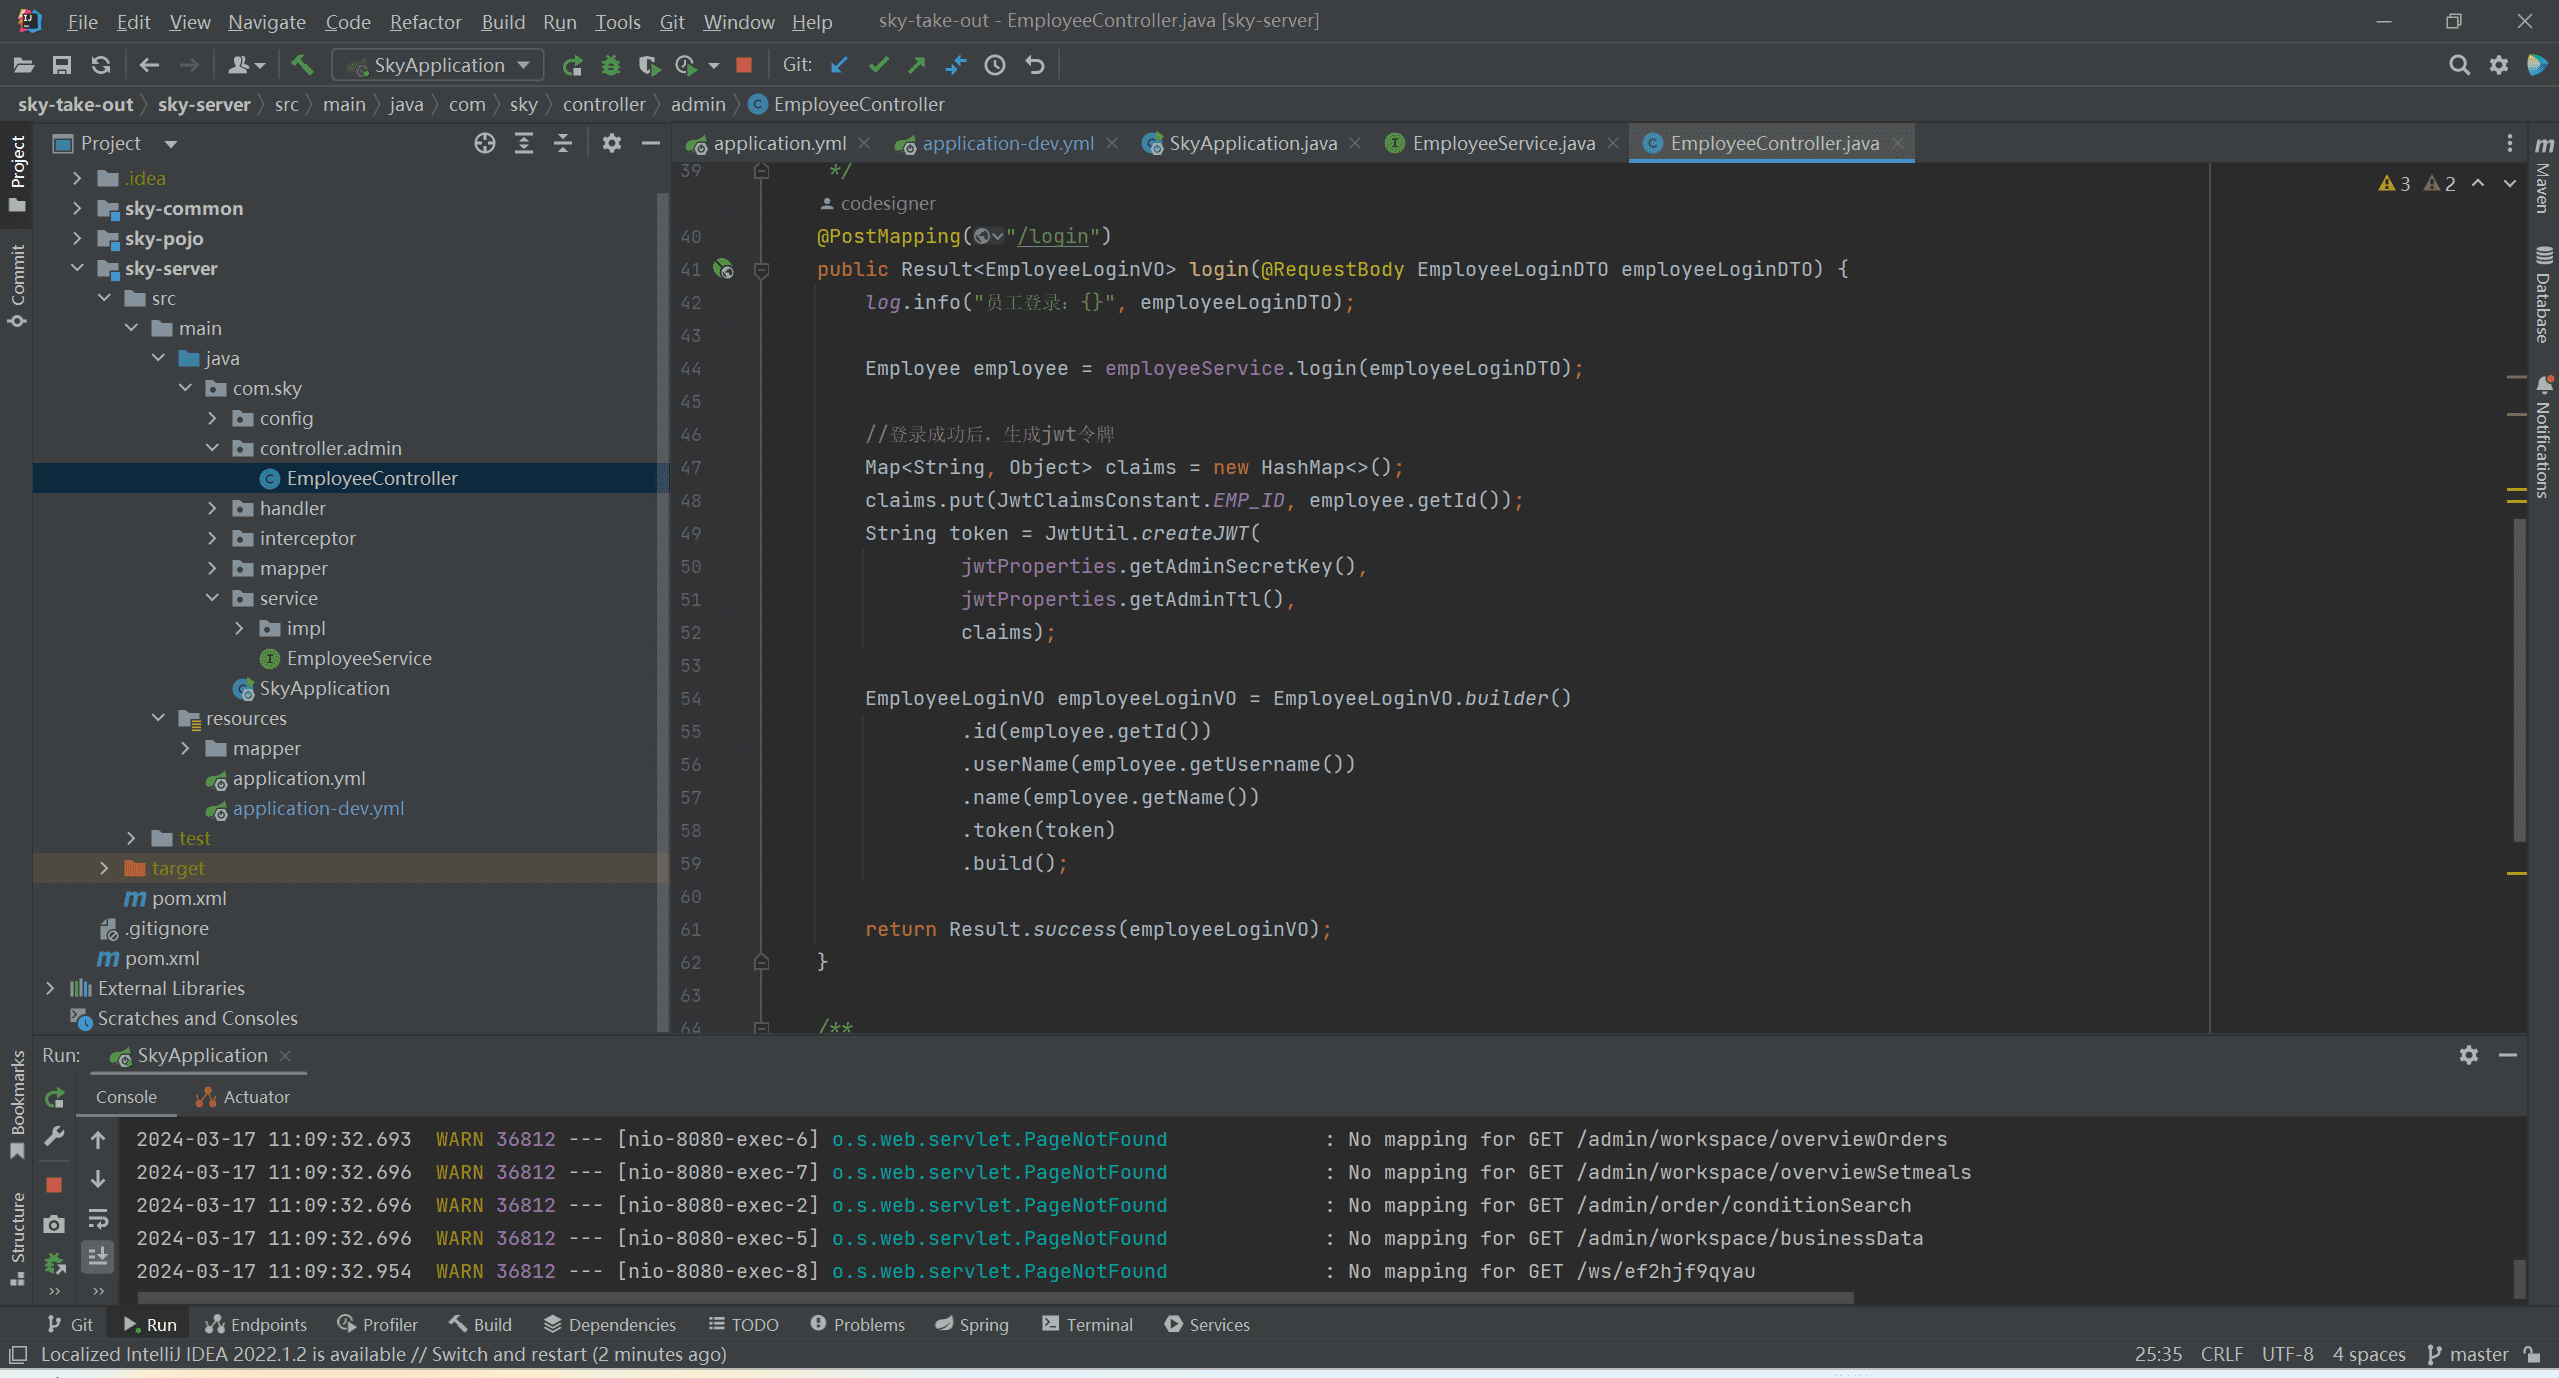Click the Save All toolbar icon
This screenshot has width=2559, height=1378.
tap(62, 65)
